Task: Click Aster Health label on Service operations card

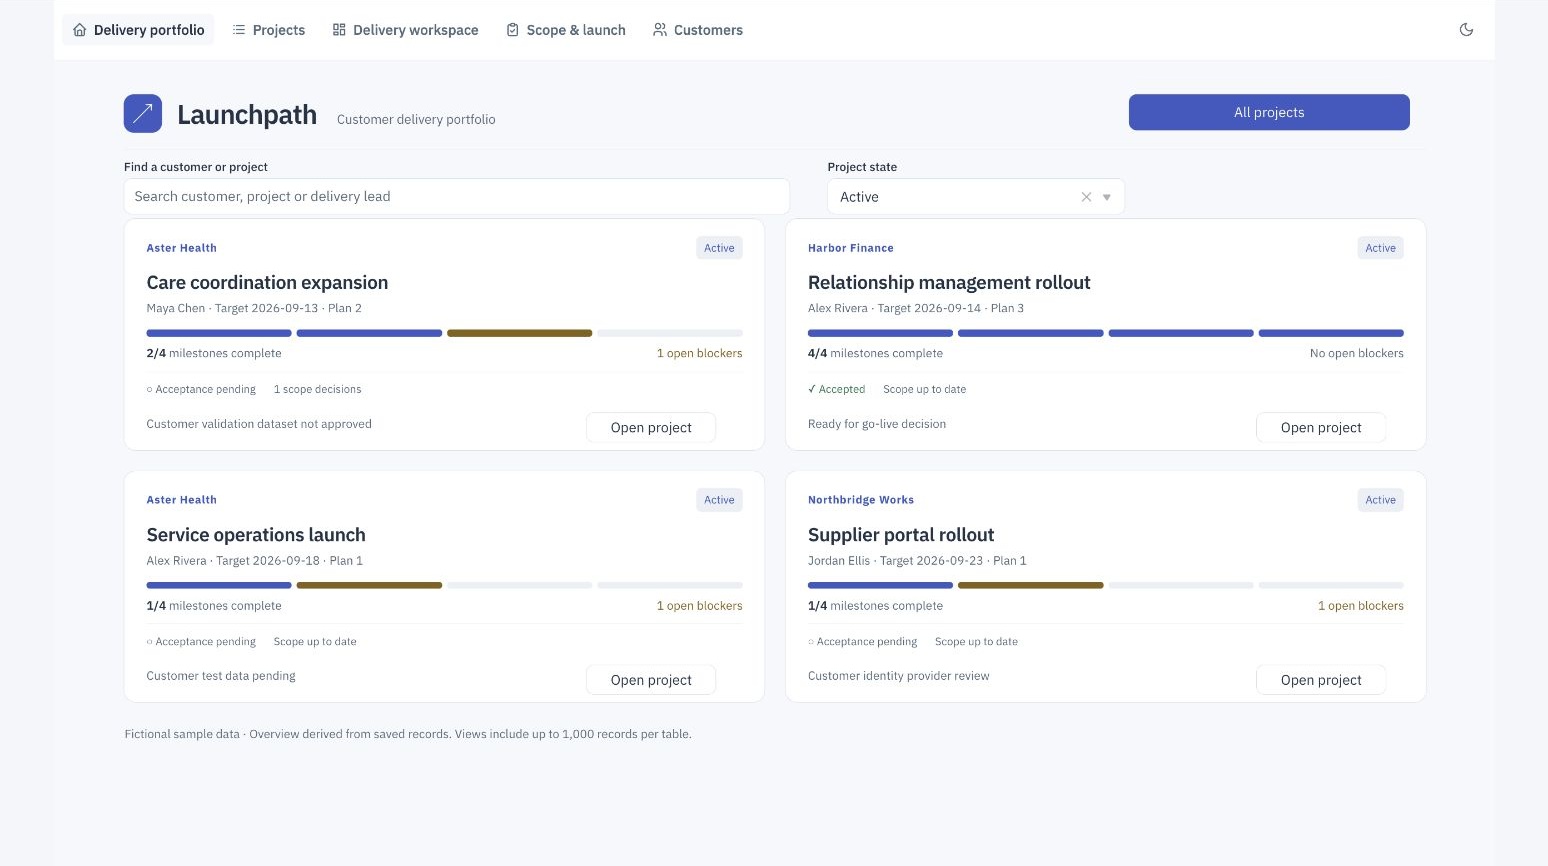Action: coord(181,500)
